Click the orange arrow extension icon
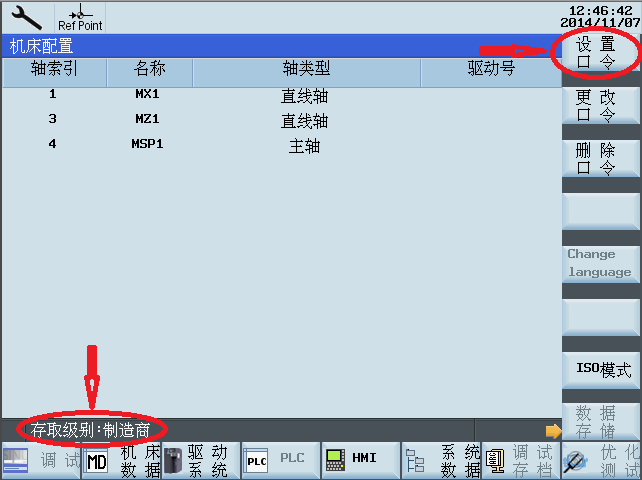 pyautogui.click(x=553, y=431)
